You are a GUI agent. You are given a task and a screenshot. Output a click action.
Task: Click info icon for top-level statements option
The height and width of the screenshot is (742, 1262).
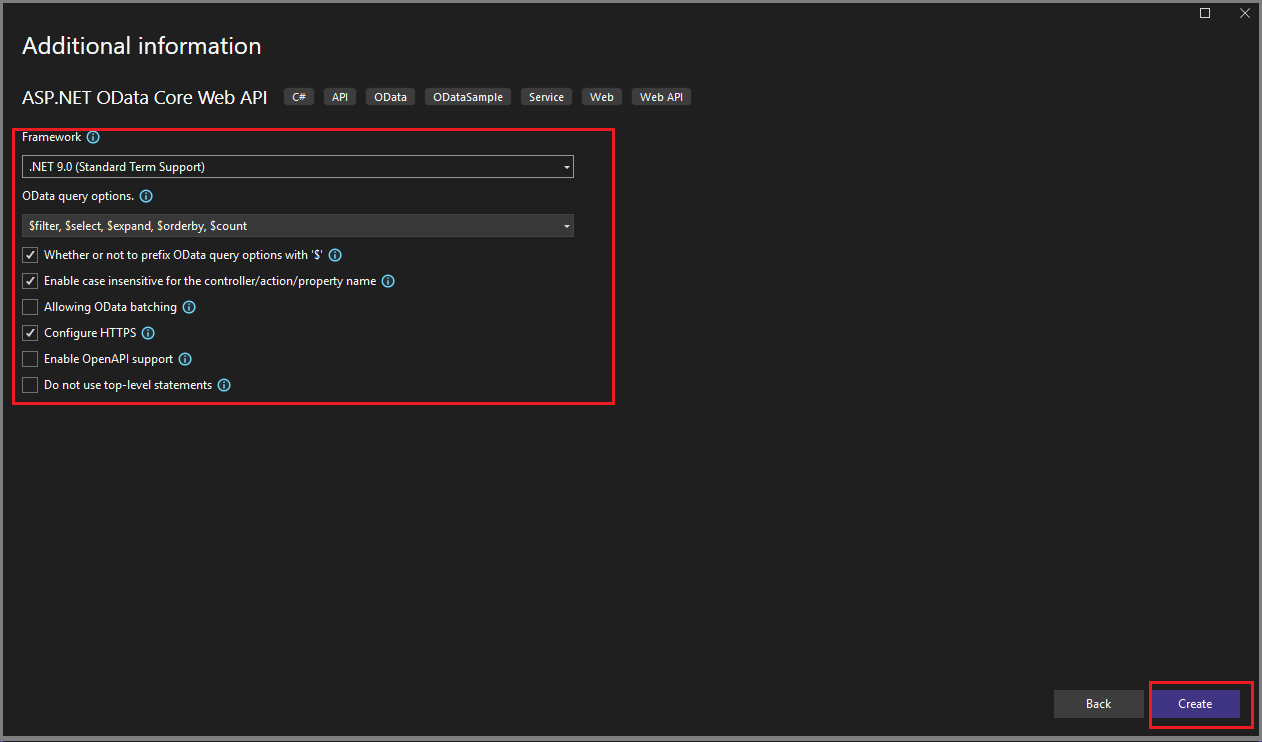(224, 385)
